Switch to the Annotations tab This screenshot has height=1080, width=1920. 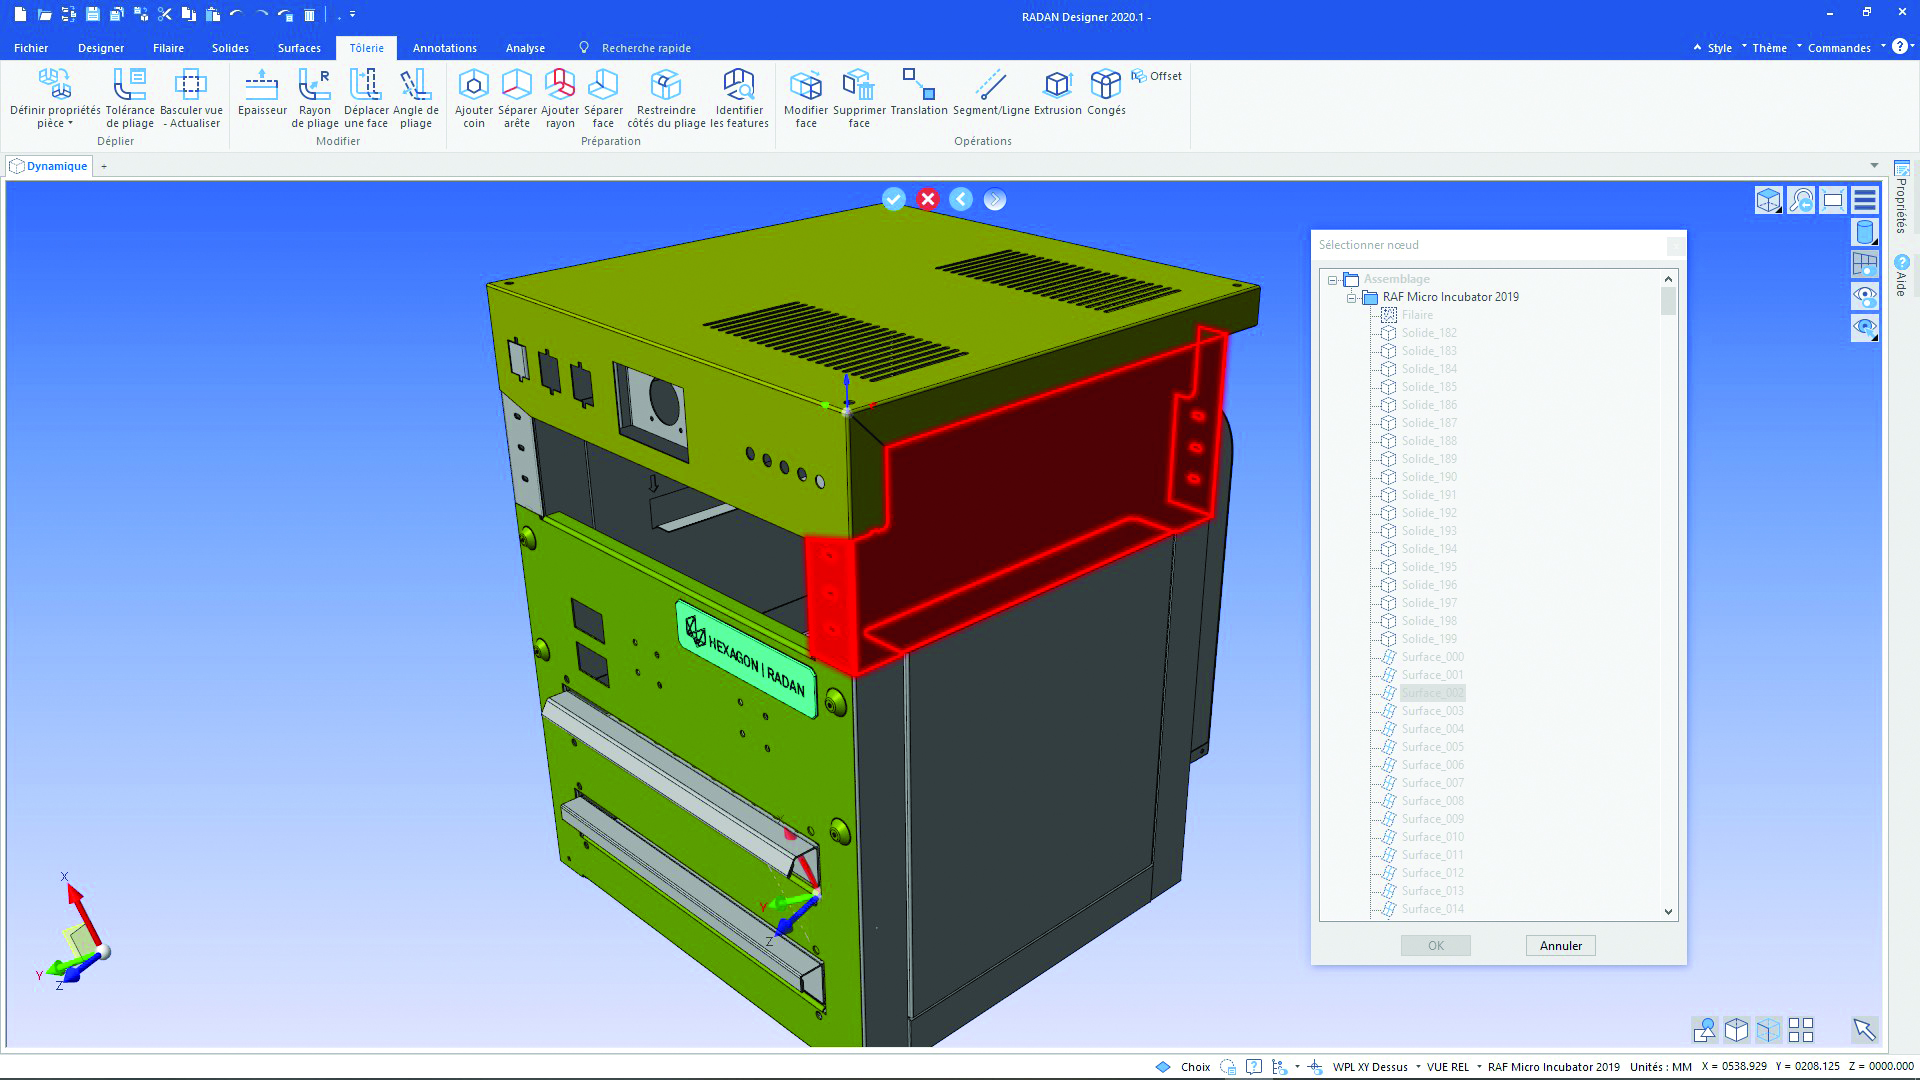tap(445, 48)
